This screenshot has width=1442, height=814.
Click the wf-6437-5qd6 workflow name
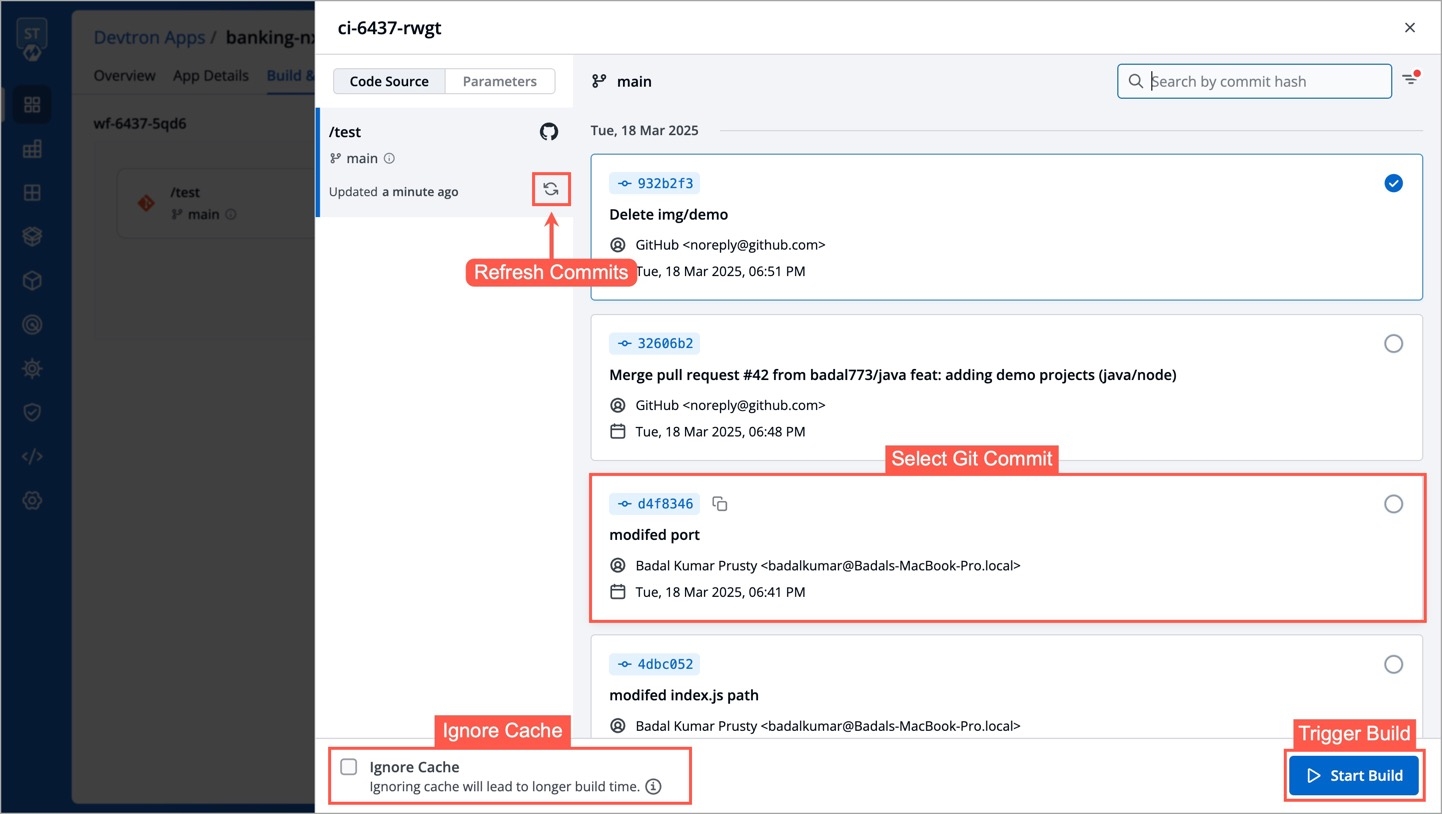tap(140, 124)
